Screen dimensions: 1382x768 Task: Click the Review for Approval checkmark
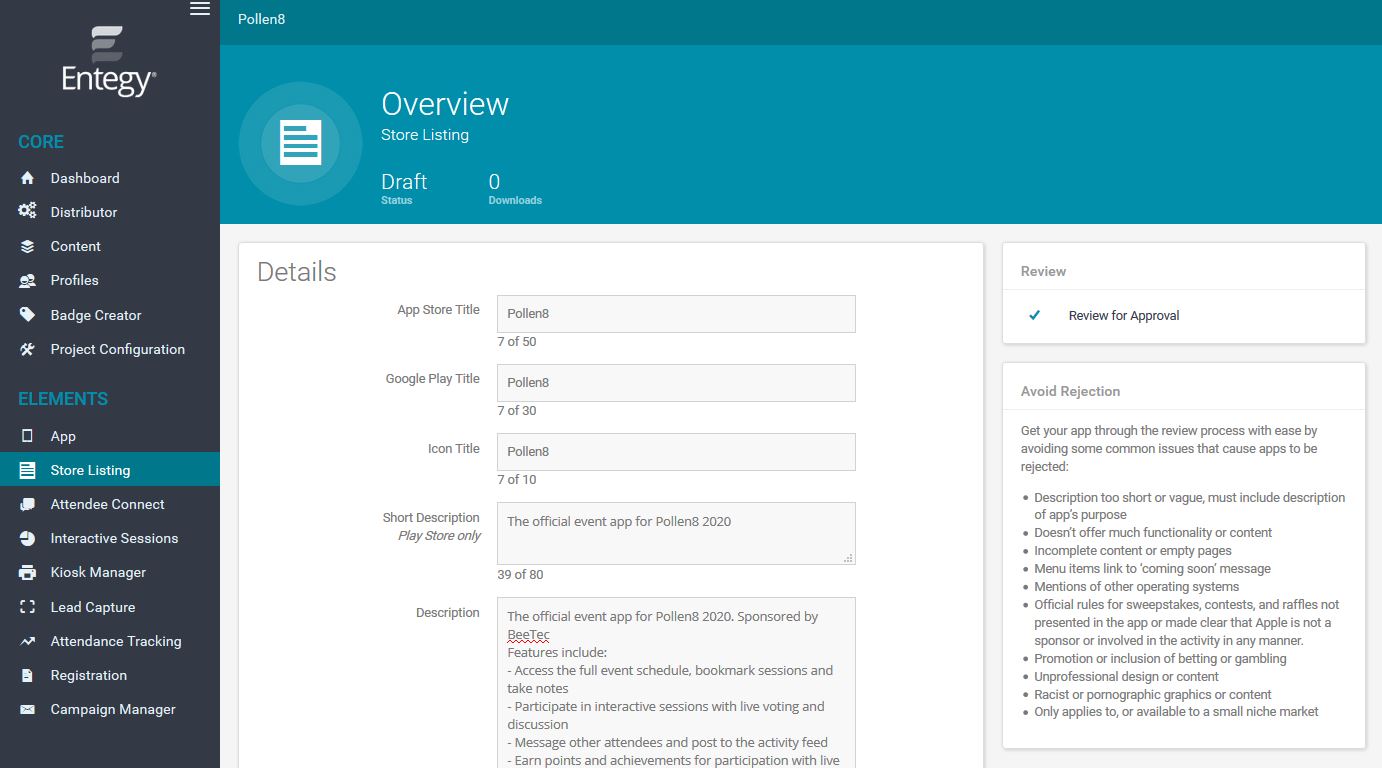click(1035, 315)
